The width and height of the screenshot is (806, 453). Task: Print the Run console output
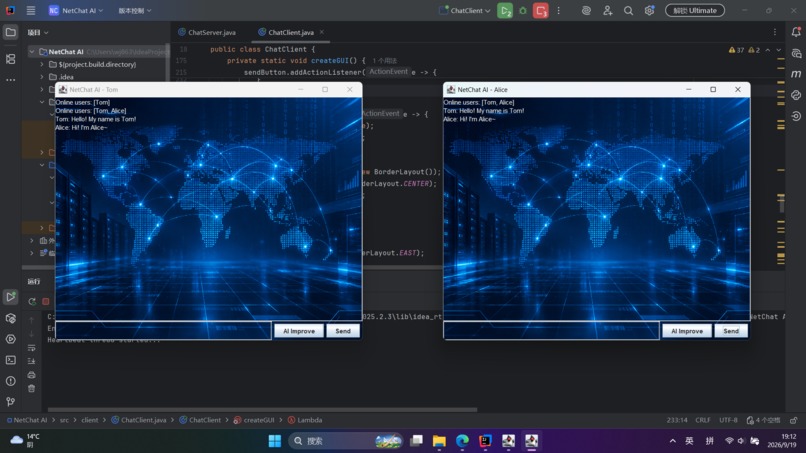(31, 375)
